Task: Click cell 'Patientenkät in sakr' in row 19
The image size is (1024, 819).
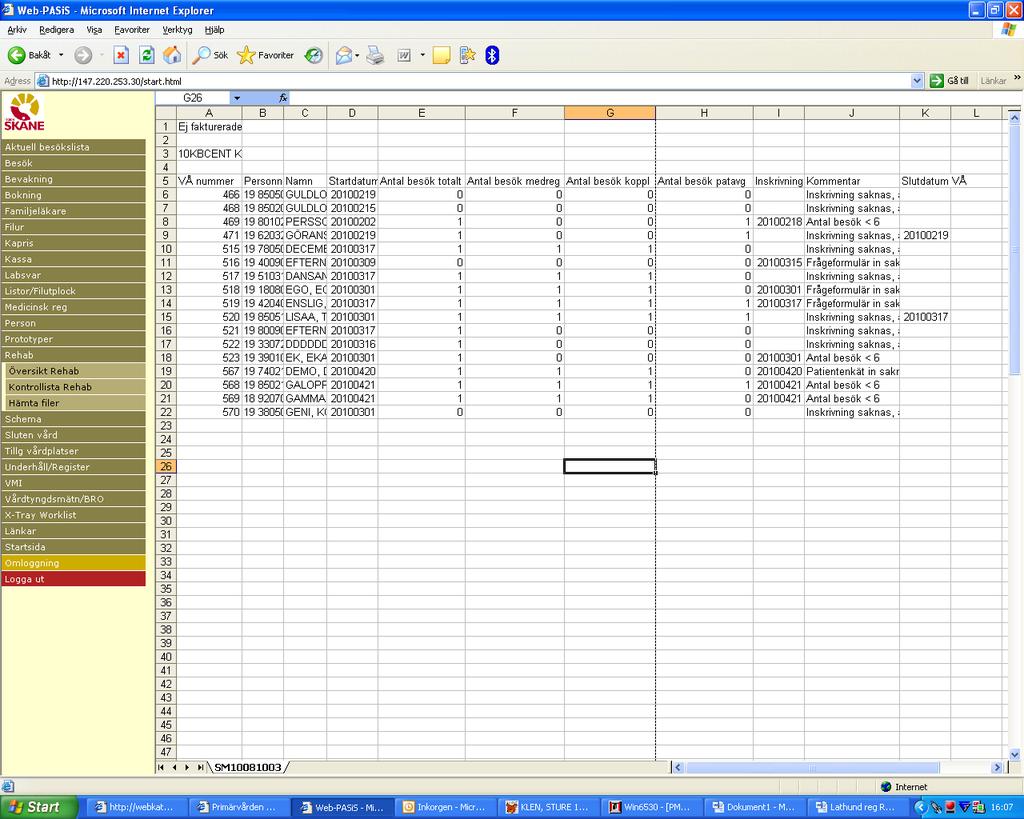Action: coord(852,371)
